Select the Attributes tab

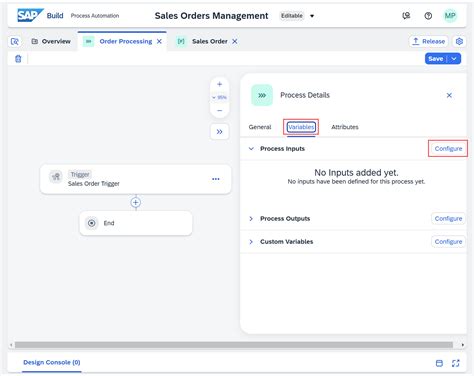pyautogui.click(x=345, y=127)
